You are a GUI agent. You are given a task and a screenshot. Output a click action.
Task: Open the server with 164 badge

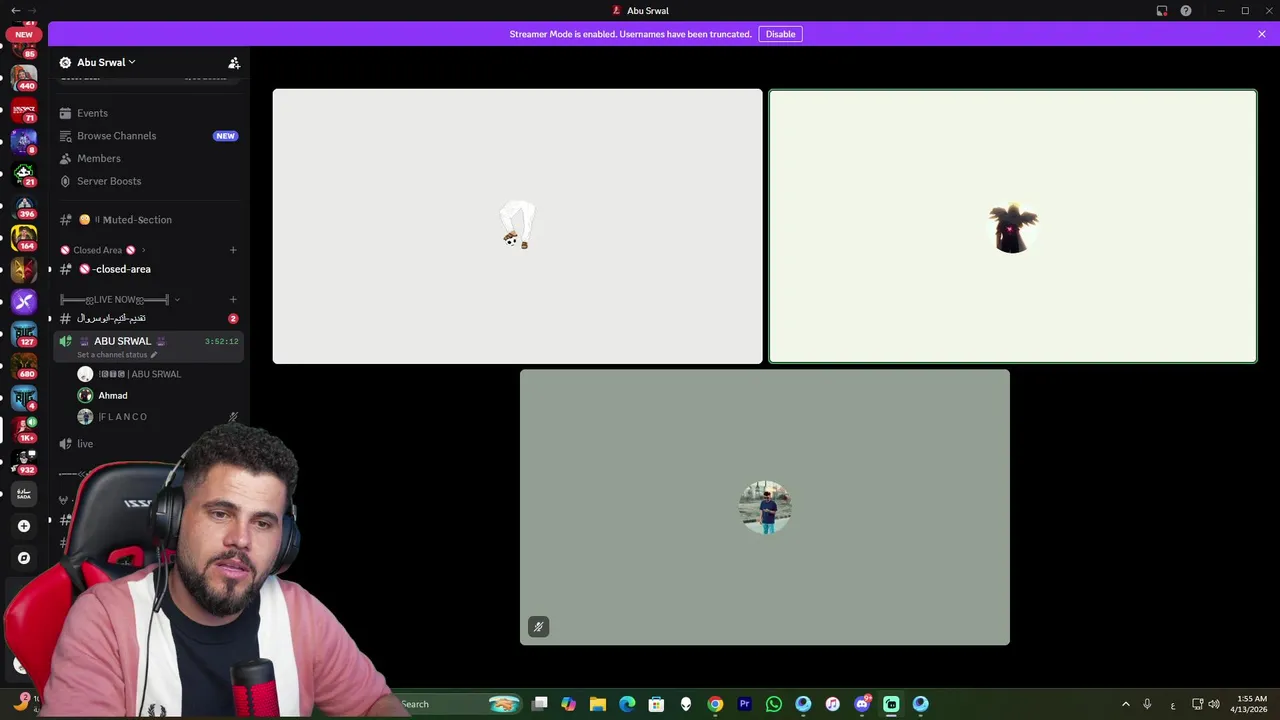pyautogui.click(x=24, y=237)
